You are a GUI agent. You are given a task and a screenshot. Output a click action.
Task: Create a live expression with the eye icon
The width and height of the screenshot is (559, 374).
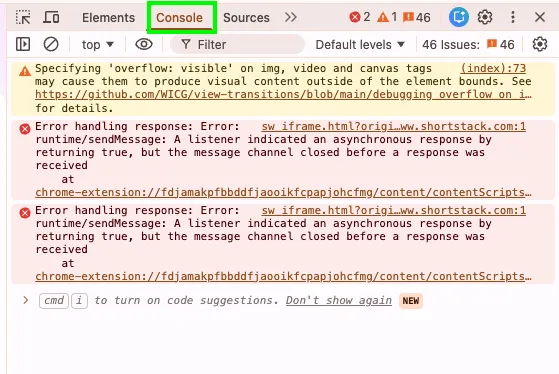tap(144, 44)
